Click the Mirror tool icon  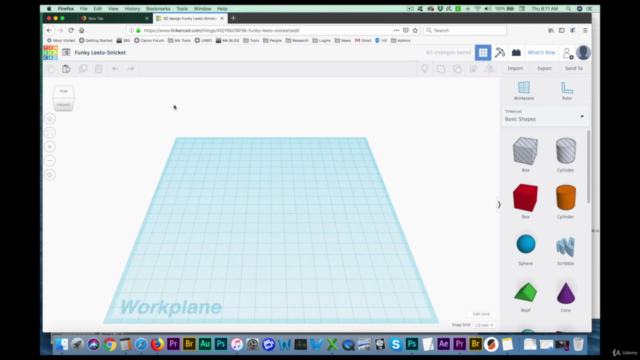(x=489, y=69)
